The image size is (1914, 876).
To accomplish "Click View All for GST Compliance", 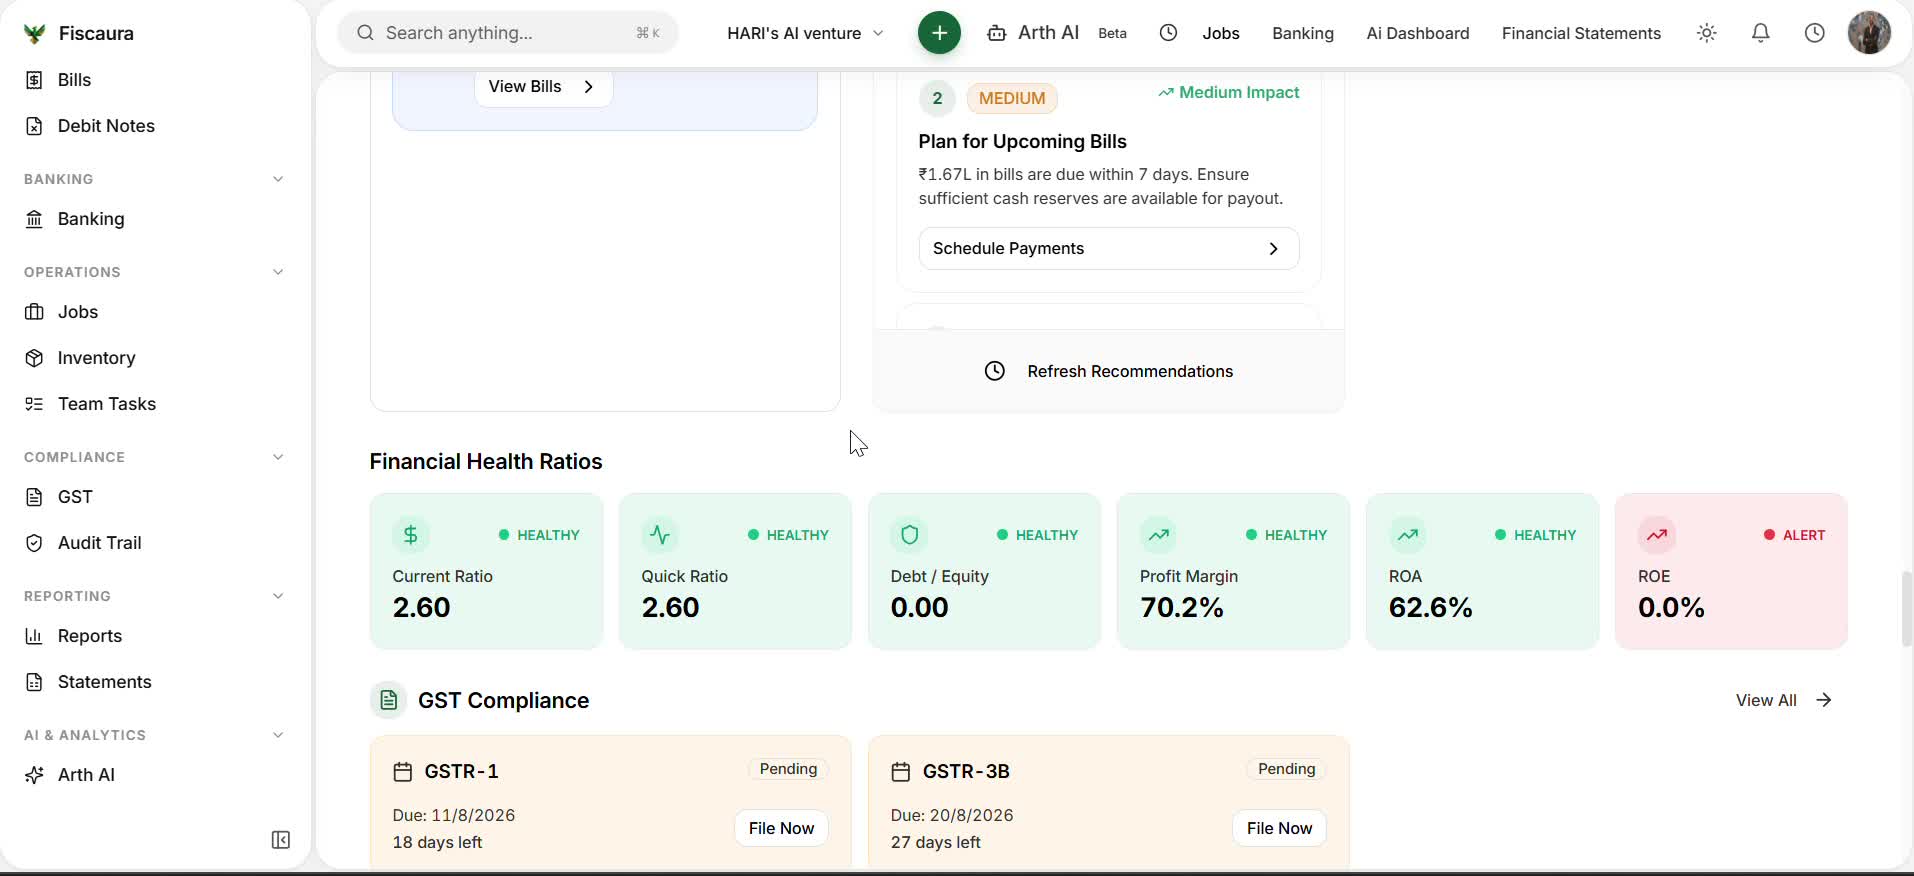I will (x=1784, y=701).
